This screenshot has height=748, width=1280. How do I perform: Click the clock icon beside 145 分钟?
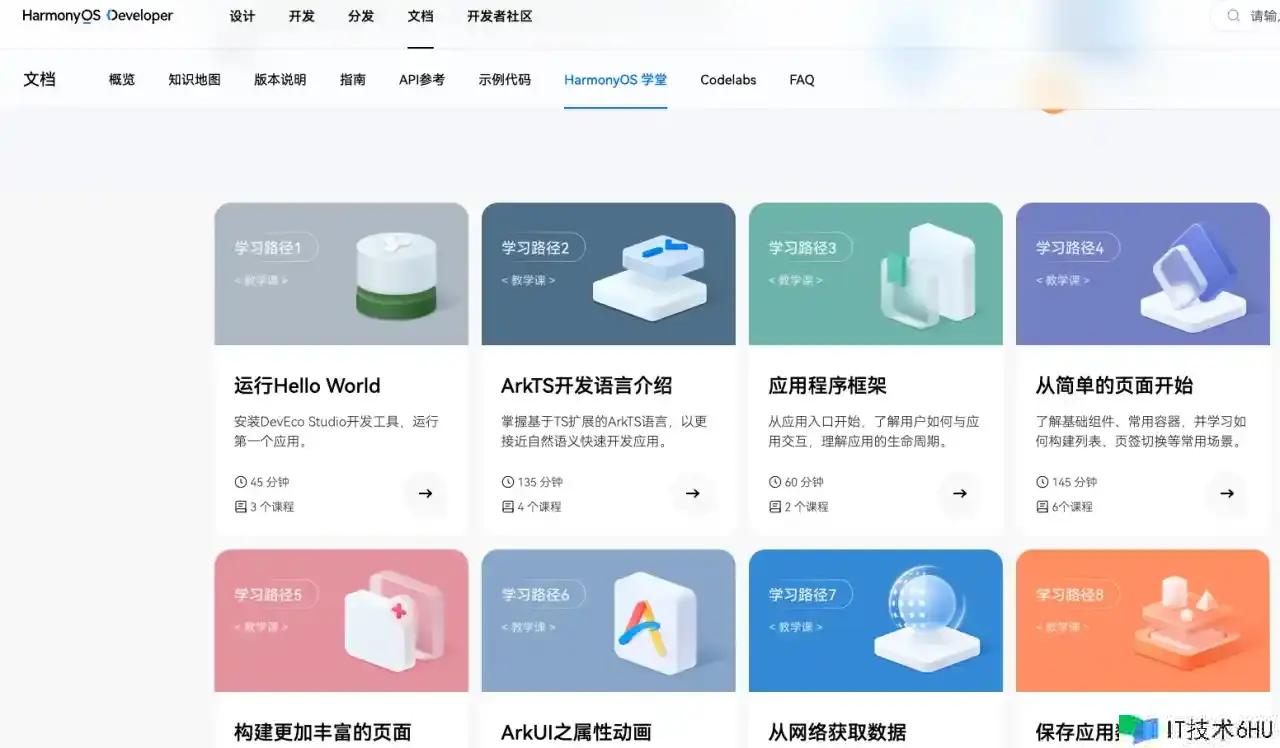click(x=1042, y=482)
